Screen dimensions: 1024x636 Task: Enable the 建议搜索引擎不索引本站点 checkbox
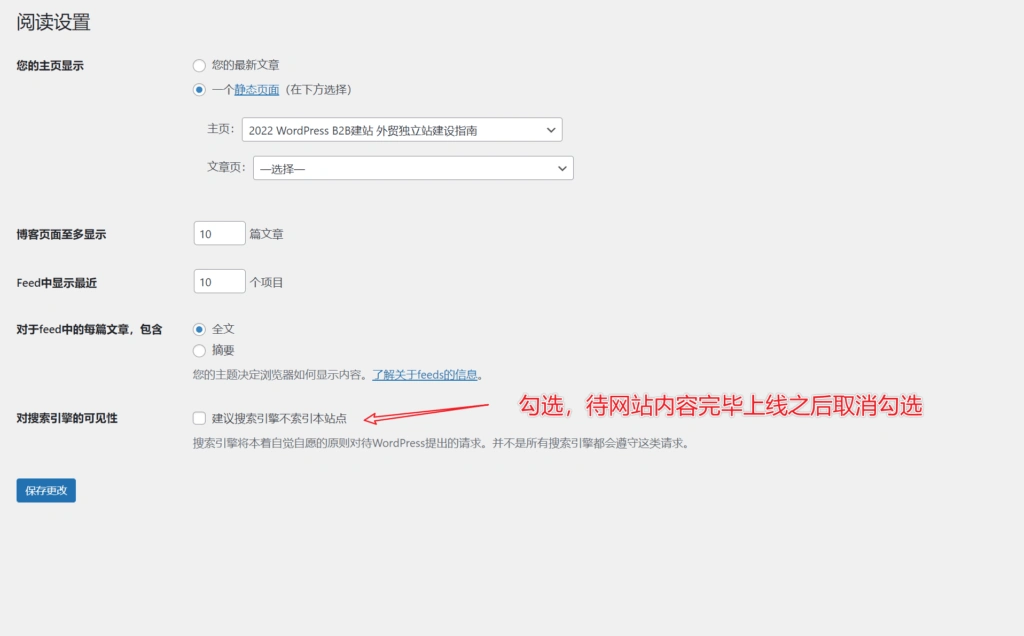coord(200,418)
